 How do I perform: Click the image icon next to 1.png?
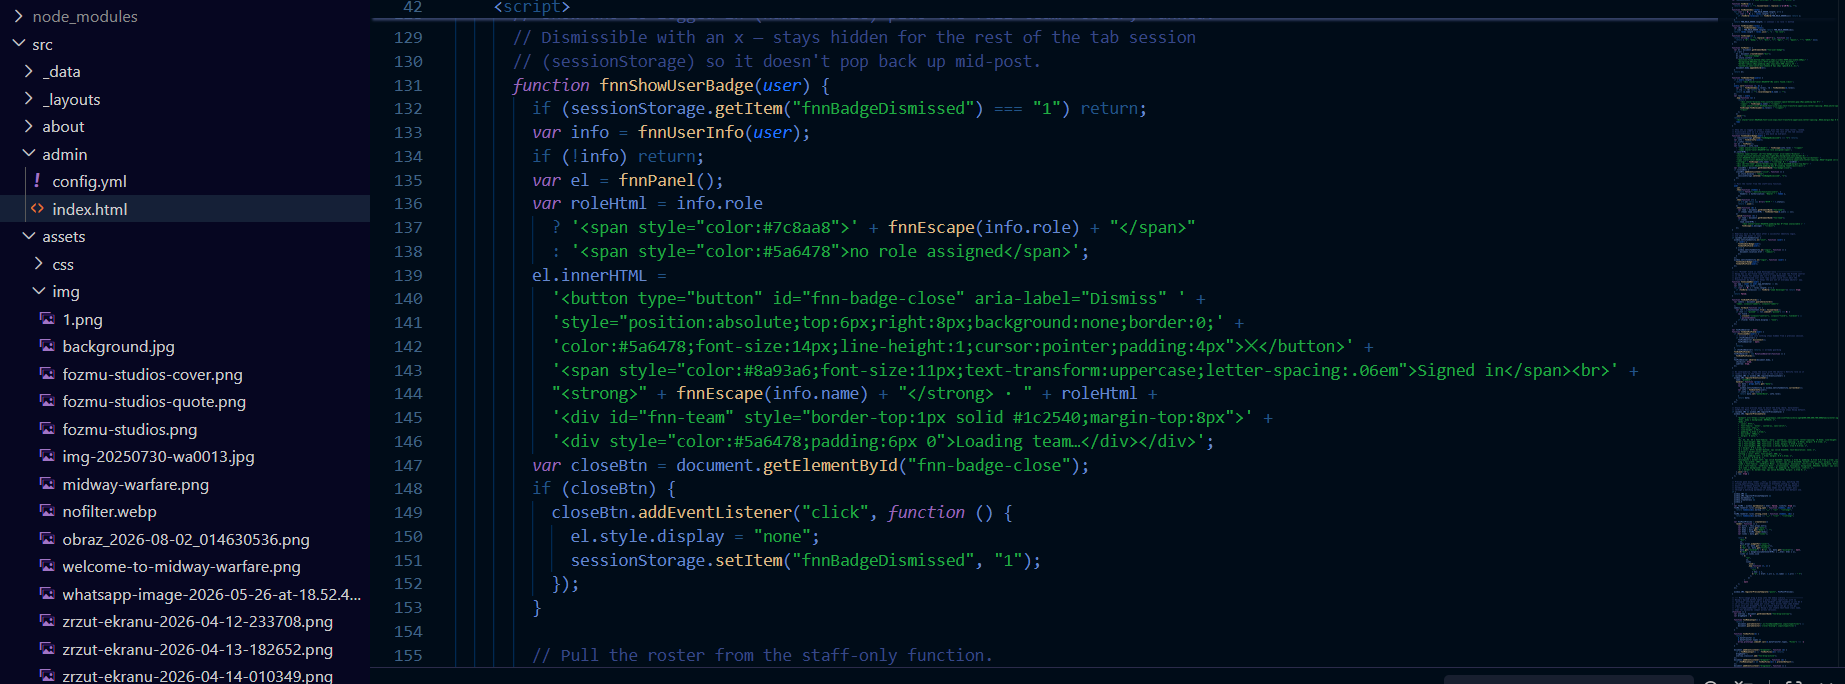(47, 319)
